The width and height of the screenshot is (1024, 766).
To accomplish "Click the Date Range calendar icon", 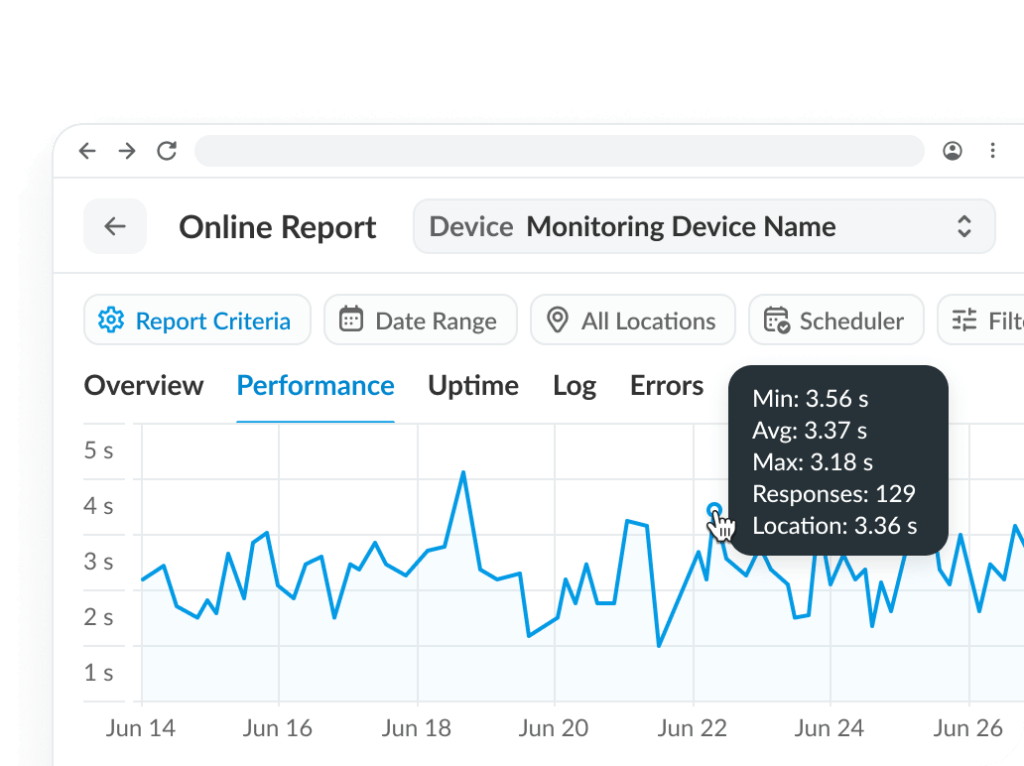I will 350,318.
